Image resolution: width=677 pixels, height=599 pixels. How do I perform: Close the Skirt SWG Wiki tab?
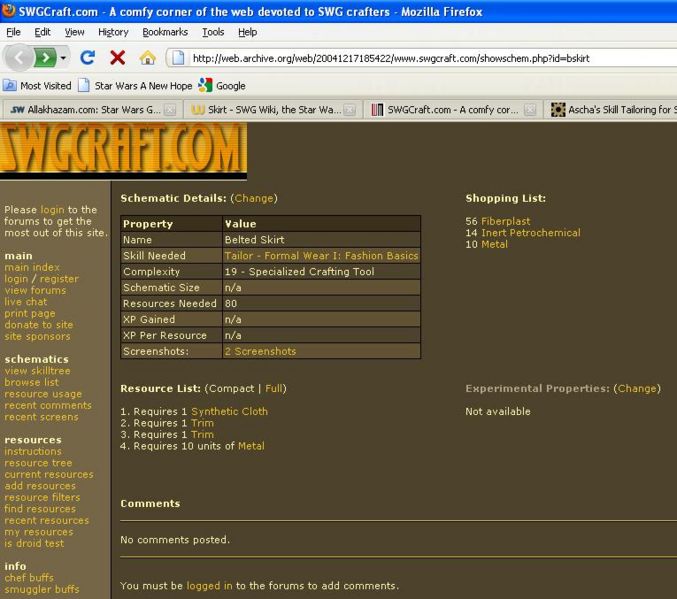coord(350,110)
